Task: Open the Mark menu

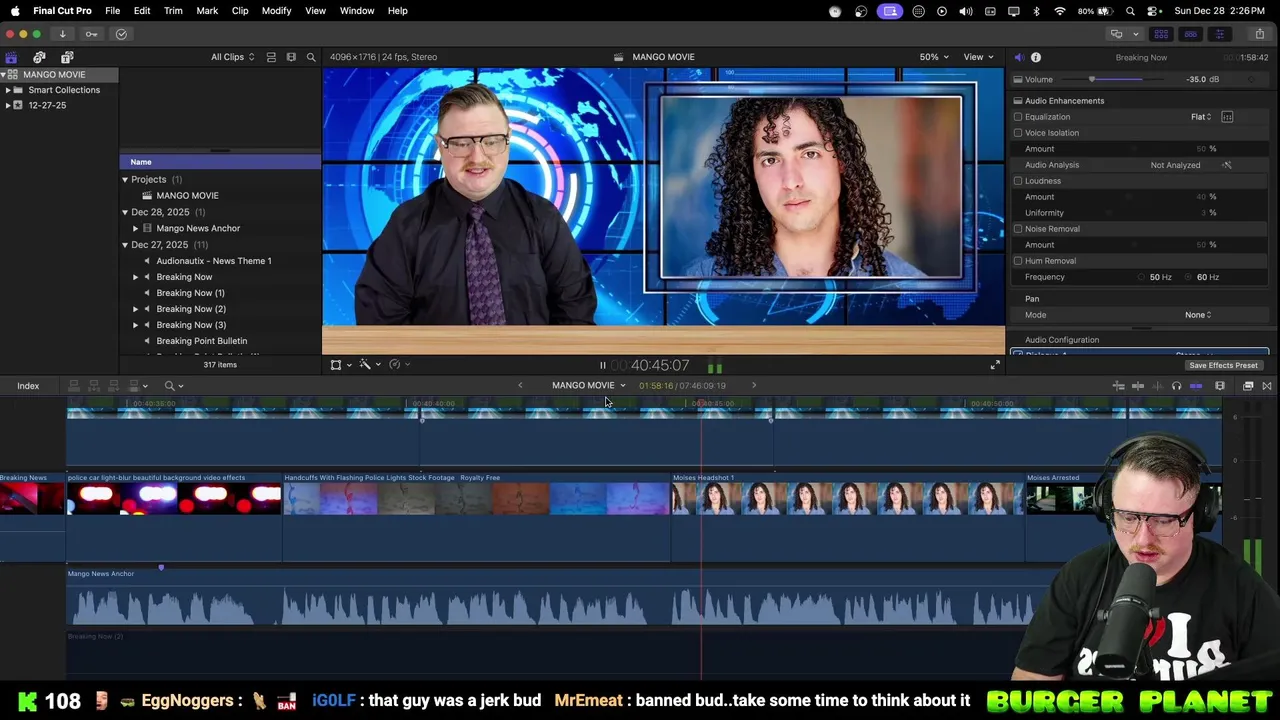Action: 207,11
